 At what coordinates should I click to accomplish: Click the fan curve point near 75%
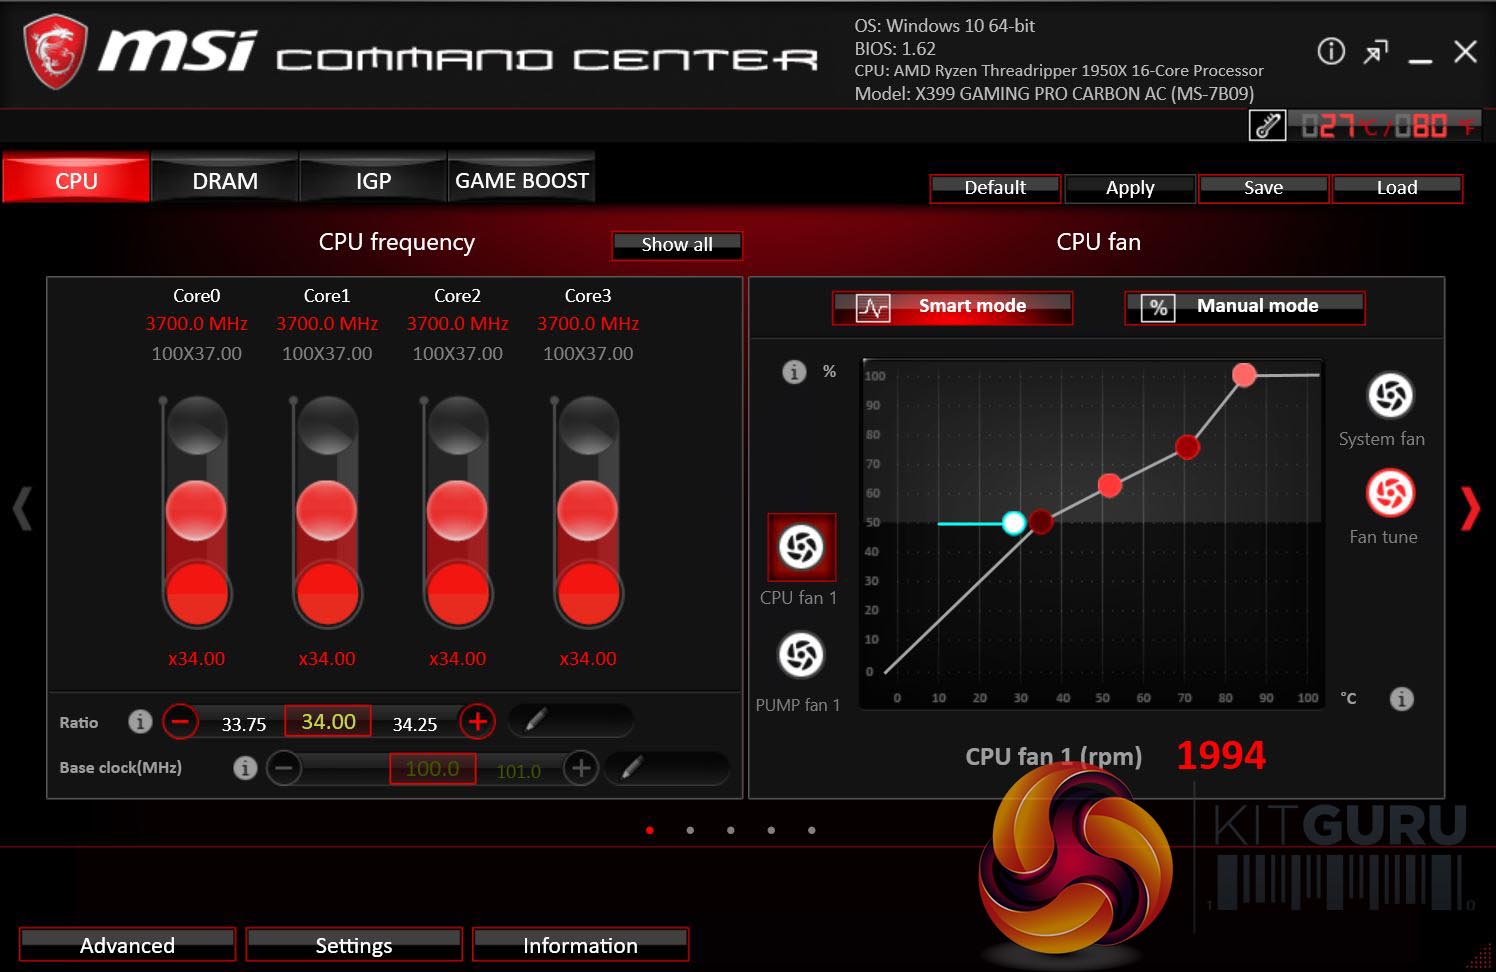[1187, 447]
